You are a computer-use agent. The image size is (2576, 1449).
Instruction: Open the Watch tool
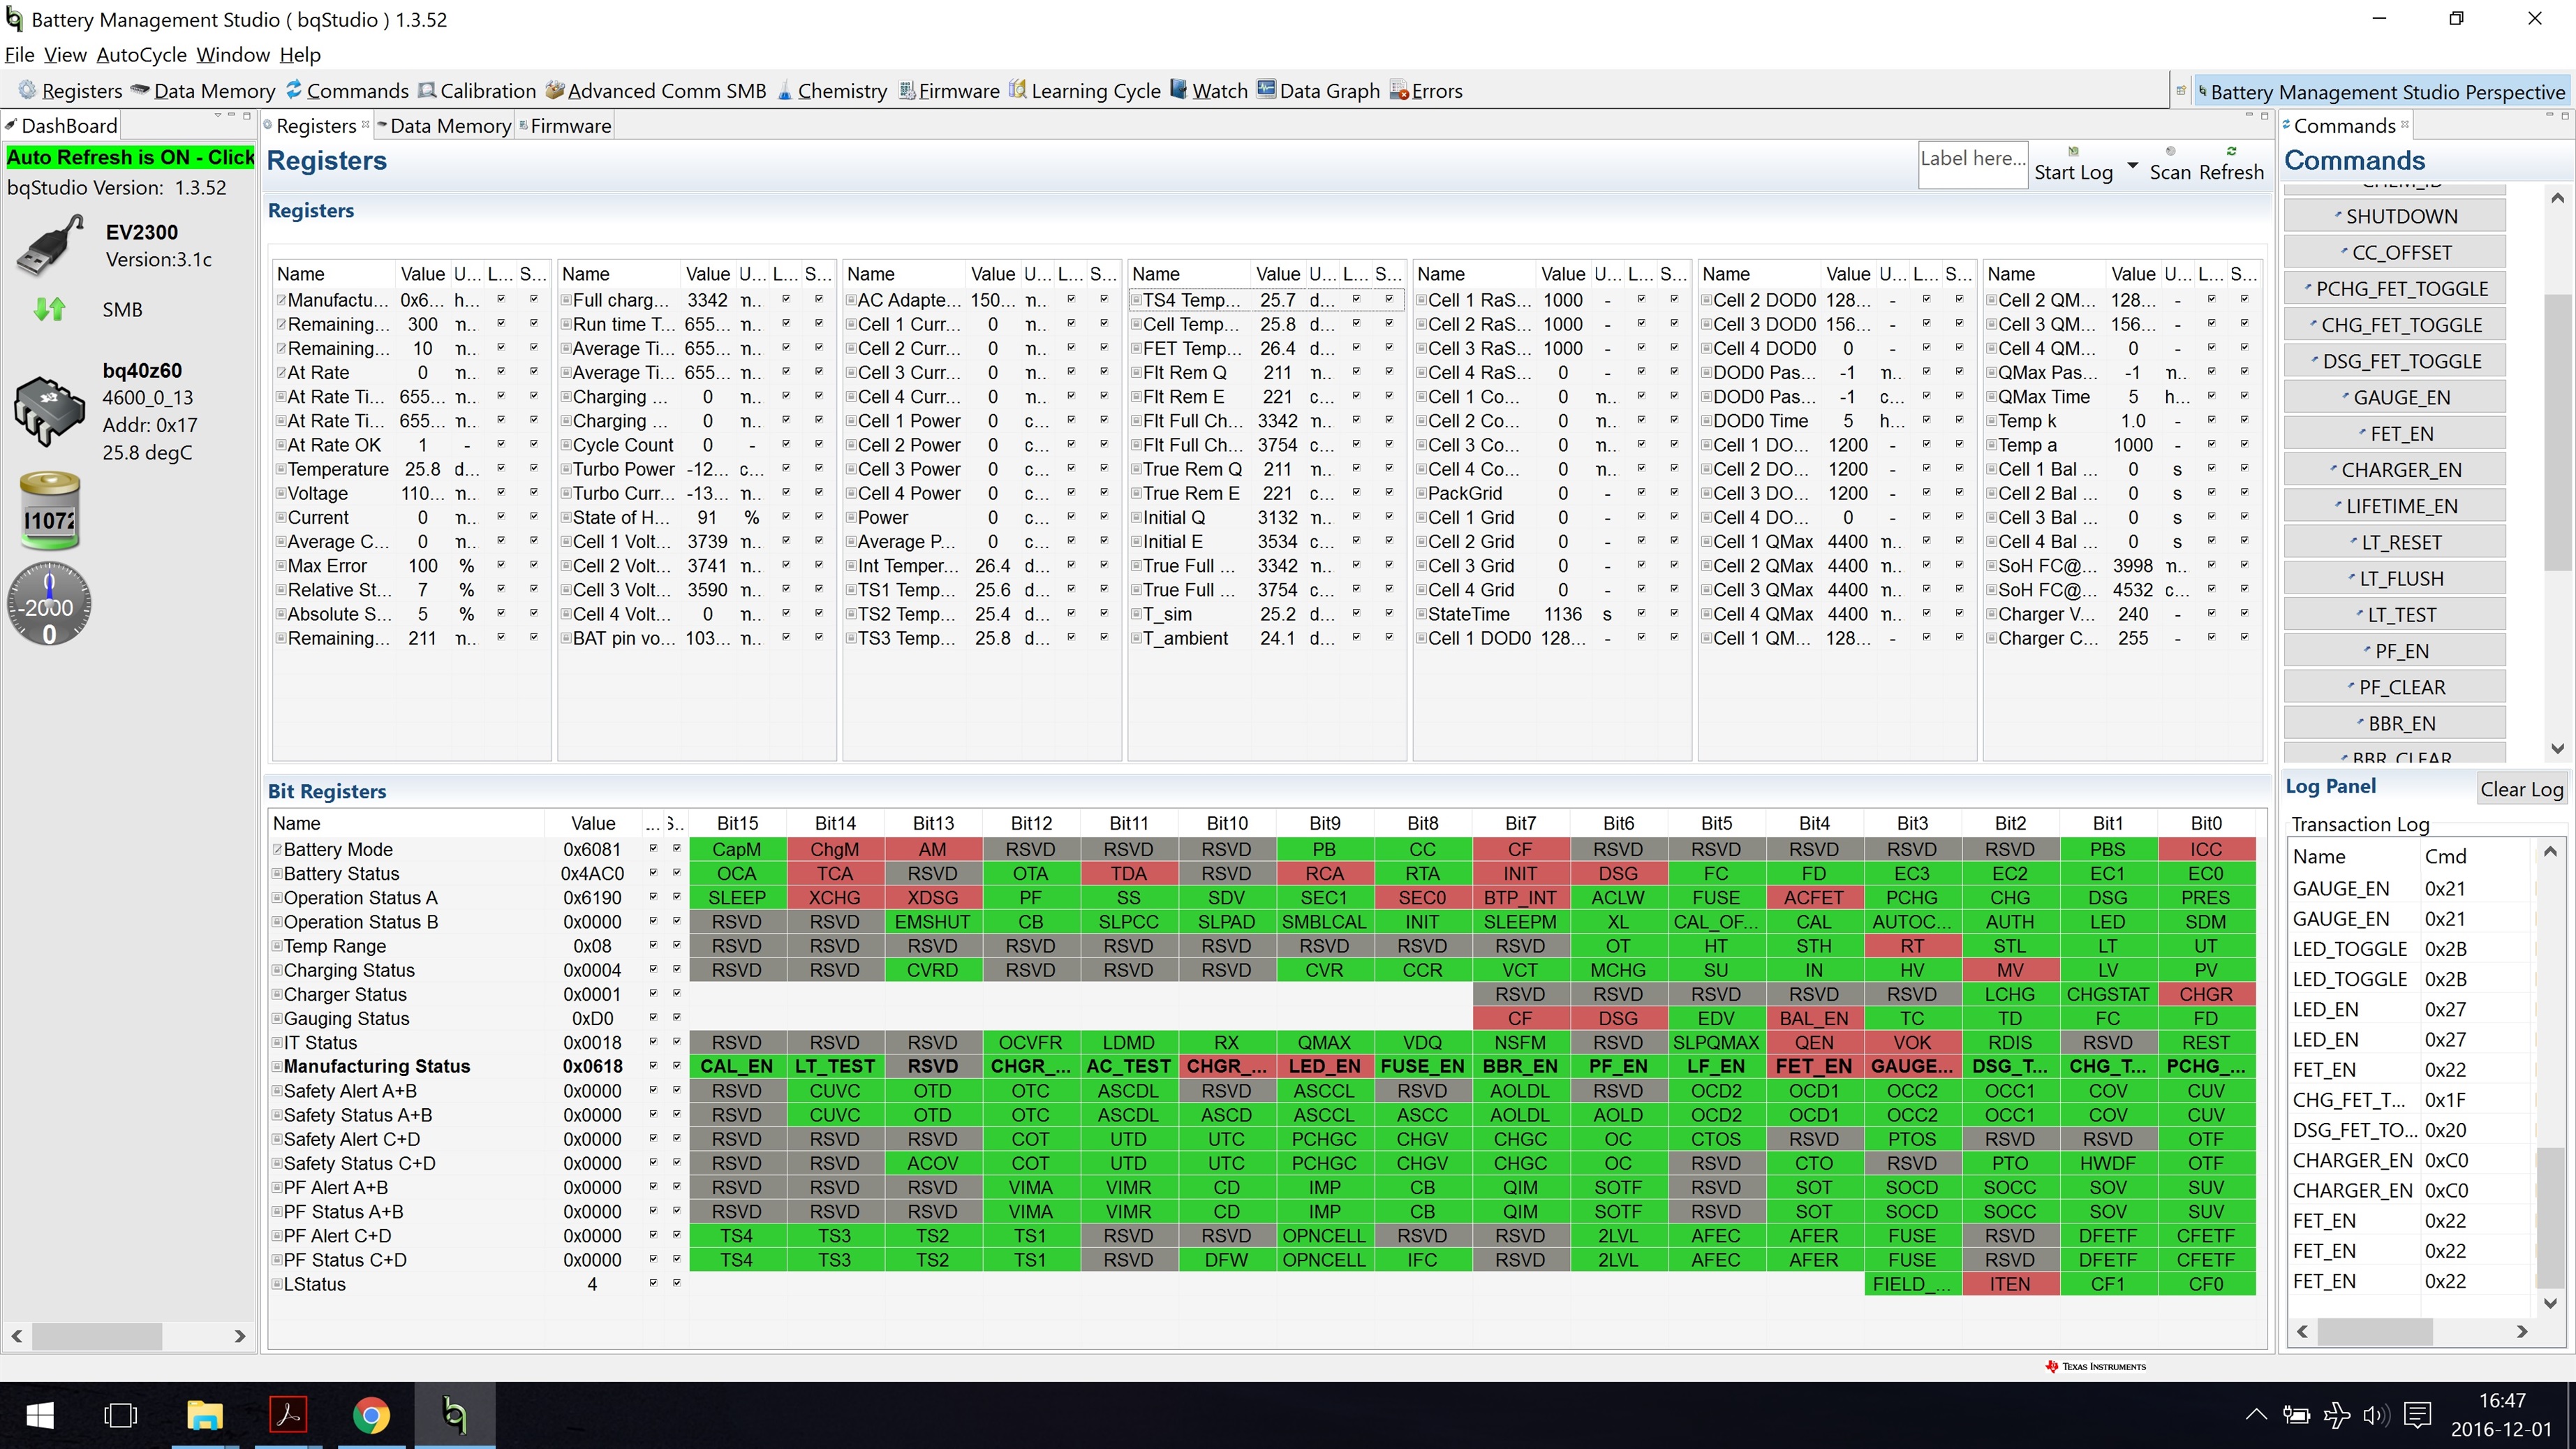click(x=1209, y=91)
